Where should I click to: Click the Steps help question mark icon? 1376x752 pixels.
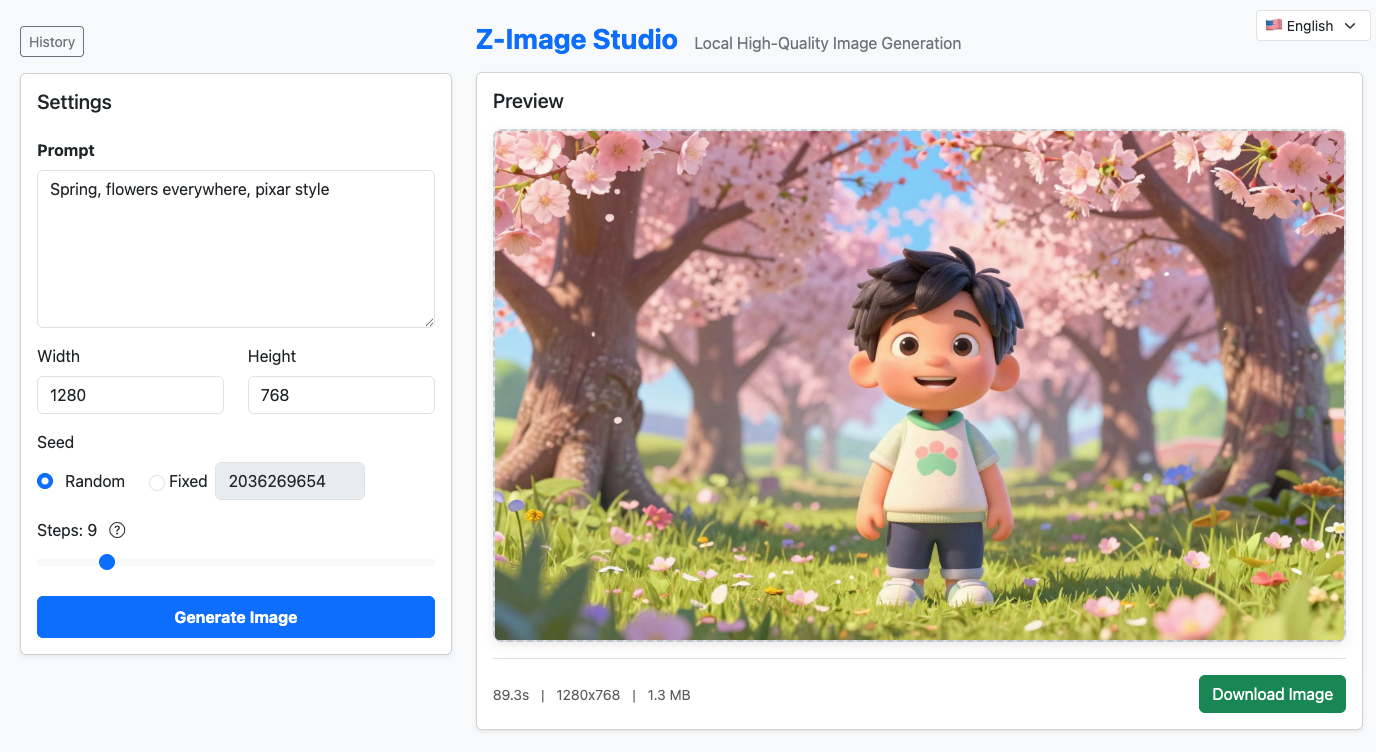coord(117,530)
